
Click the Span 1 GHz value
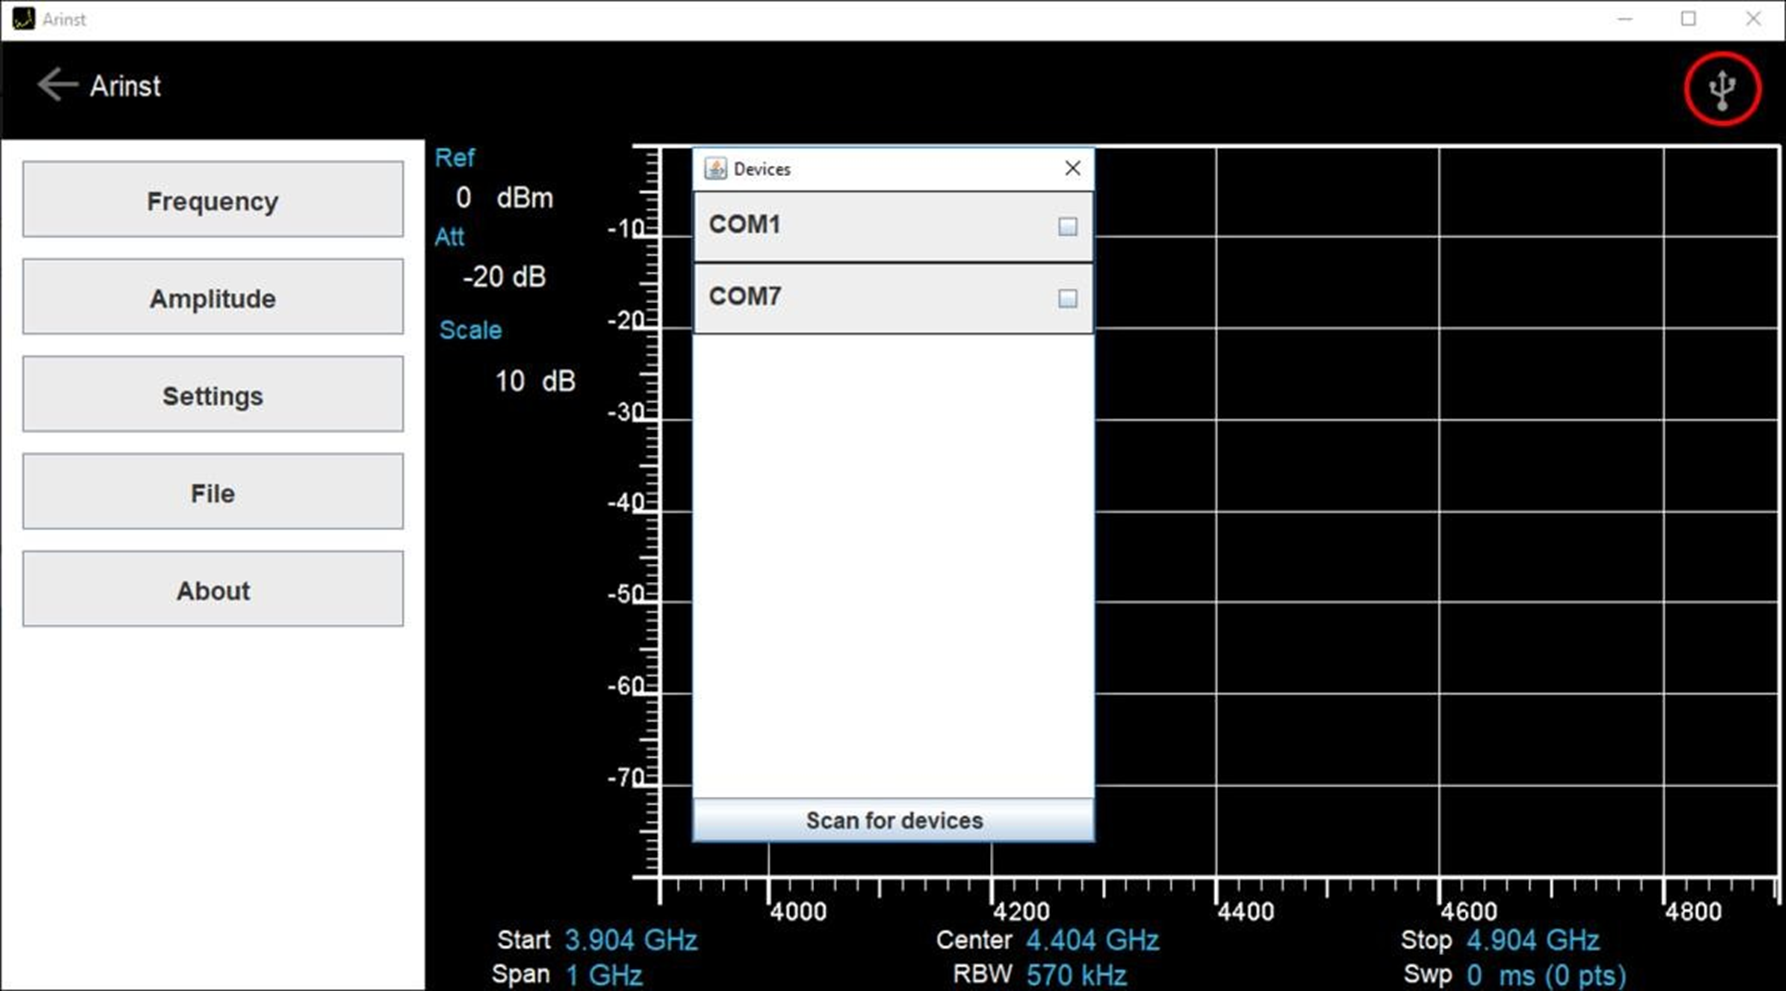(603, 975)
